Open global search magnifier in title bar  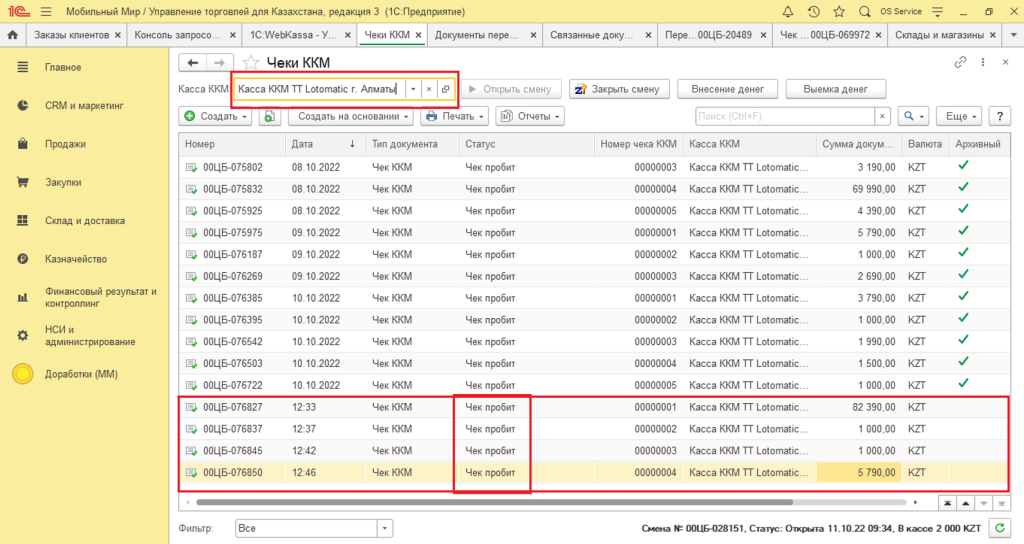[864, 12]
